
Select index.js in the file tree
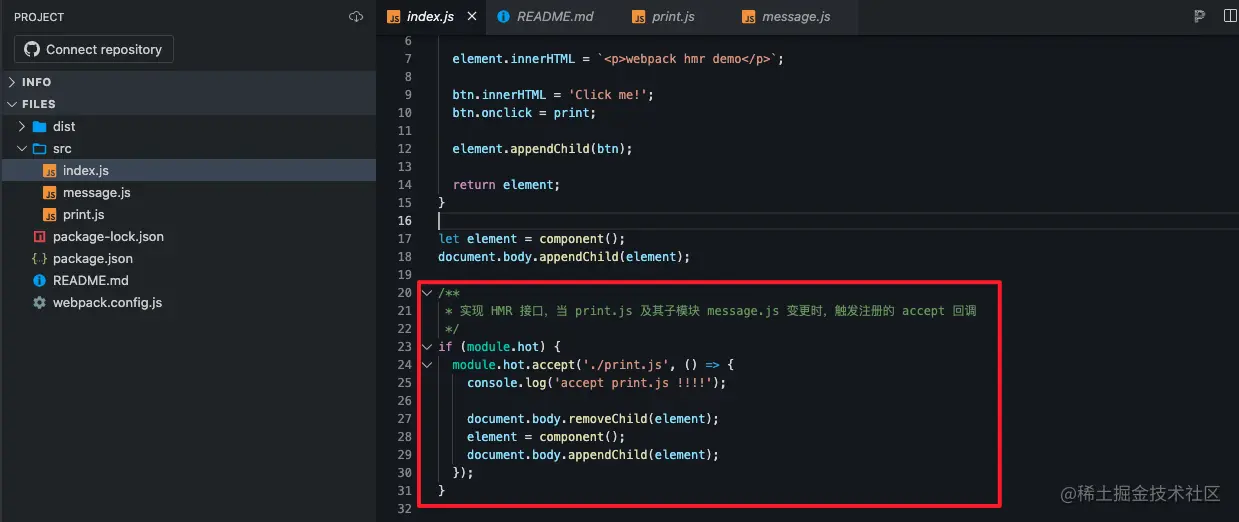point(188,170)
